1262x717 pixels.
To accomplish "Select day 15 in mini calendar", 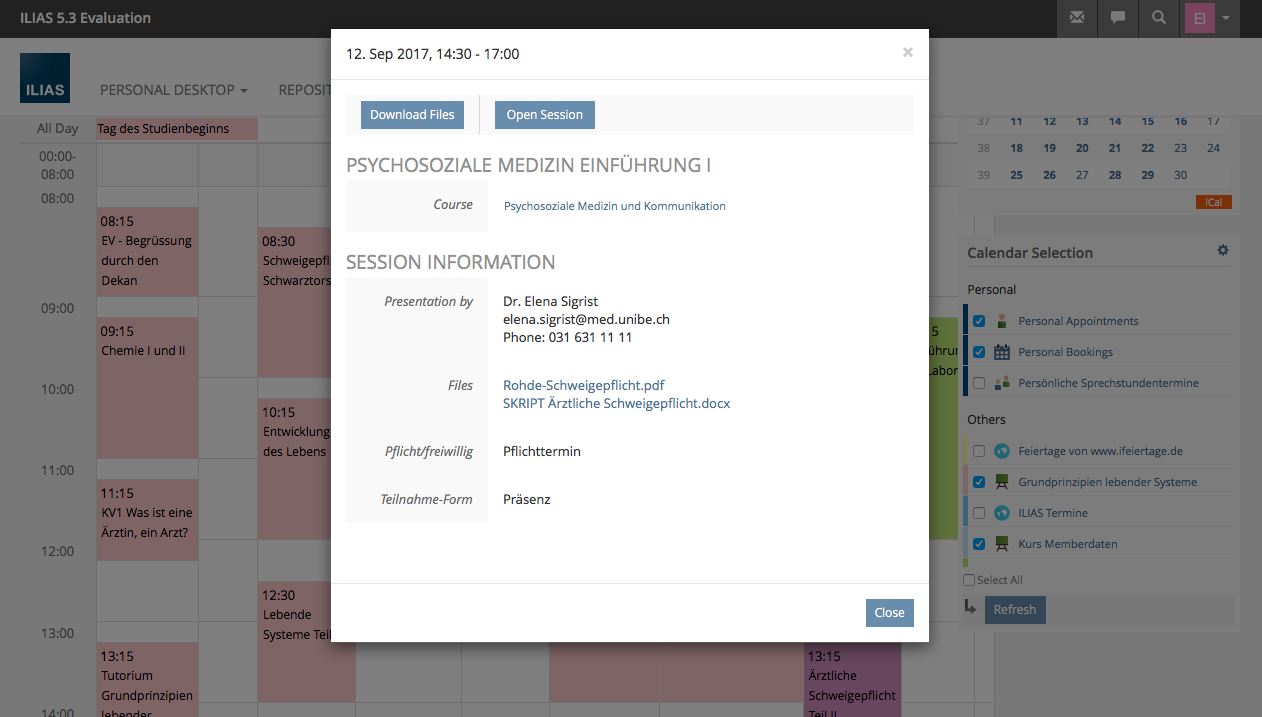I will click(1148, 122).
